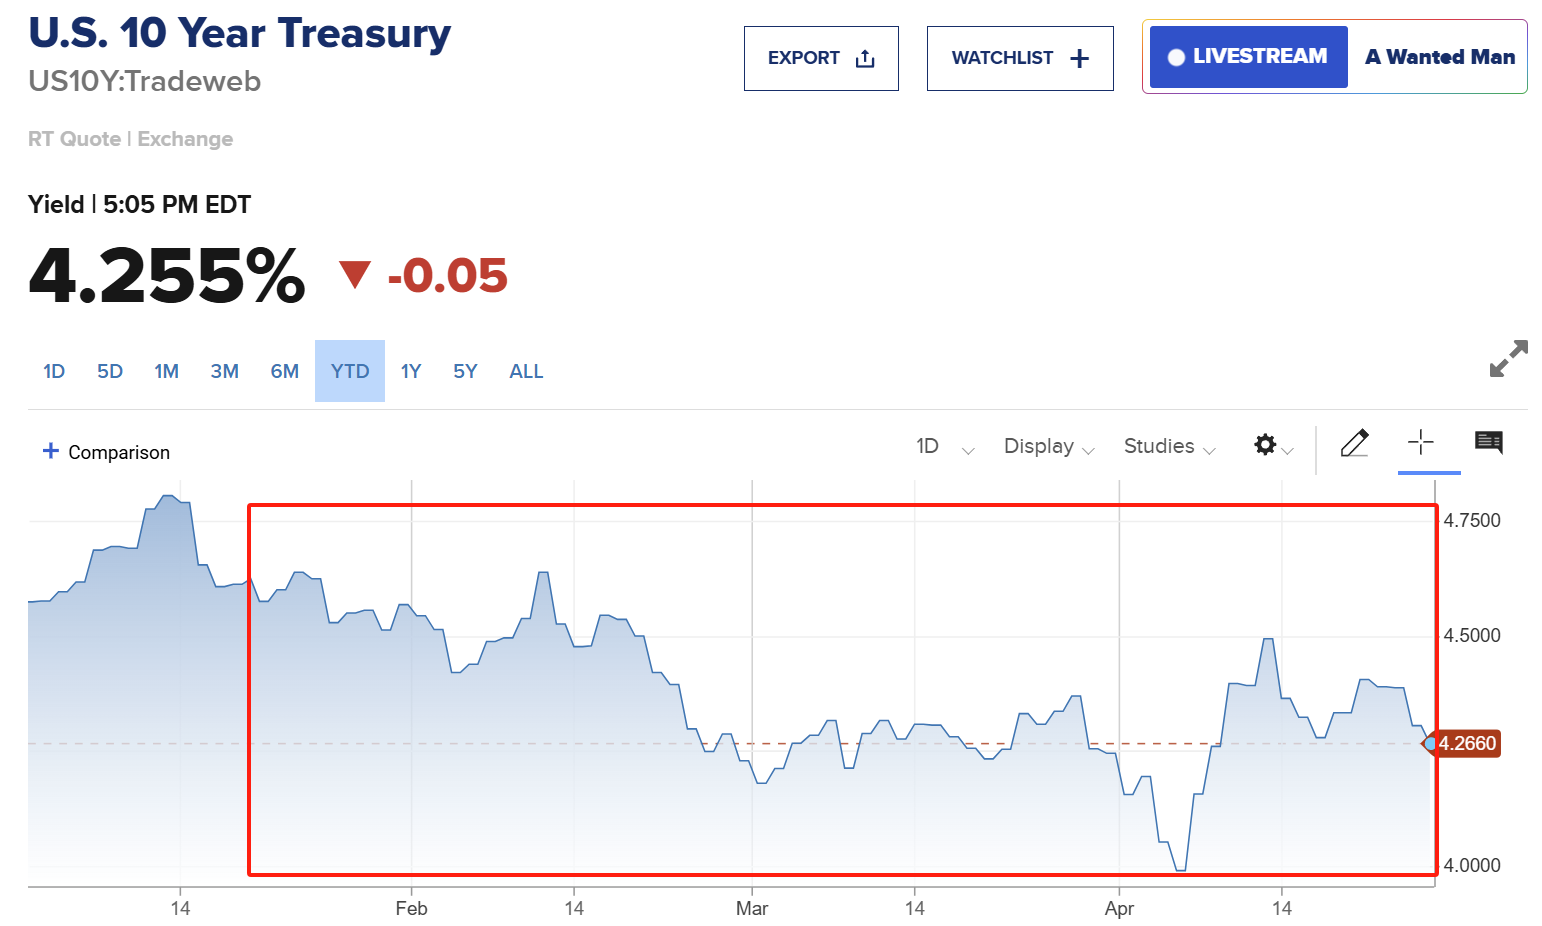This screenshot has height=926, width=1542.
Task: Switch chart to ALL time range
Action: [x=526, y=371]
